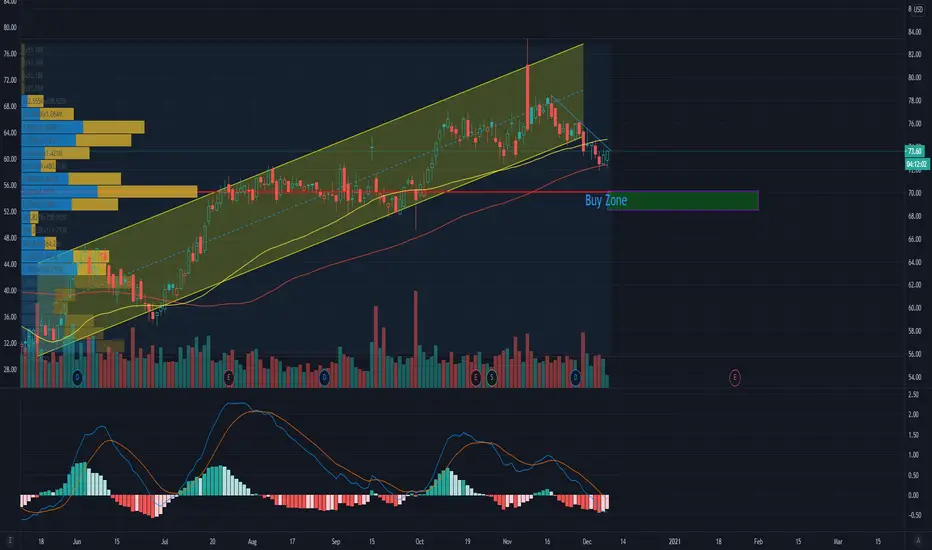Screen dimensions: 932x550
Task: Open the earnings marker before August
Action: [x=229, y=378]
